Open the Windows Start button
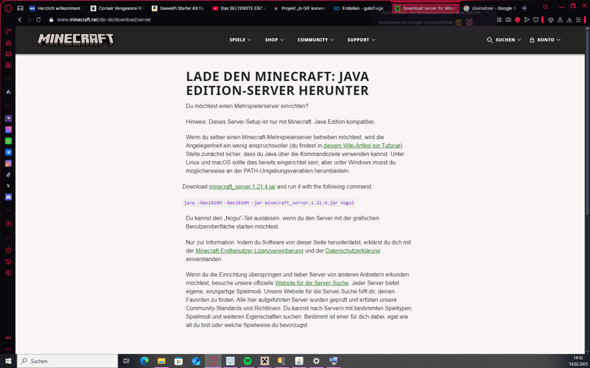The height and width of the screenshot is (368, 590). [8, 361]
